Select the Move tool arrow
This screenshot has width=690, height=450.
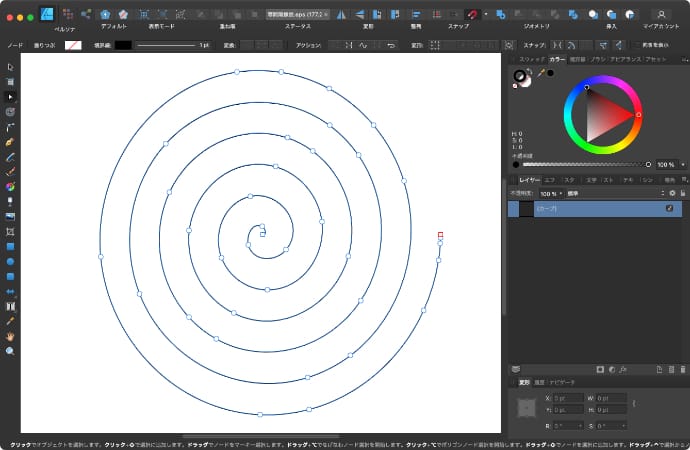10,67
